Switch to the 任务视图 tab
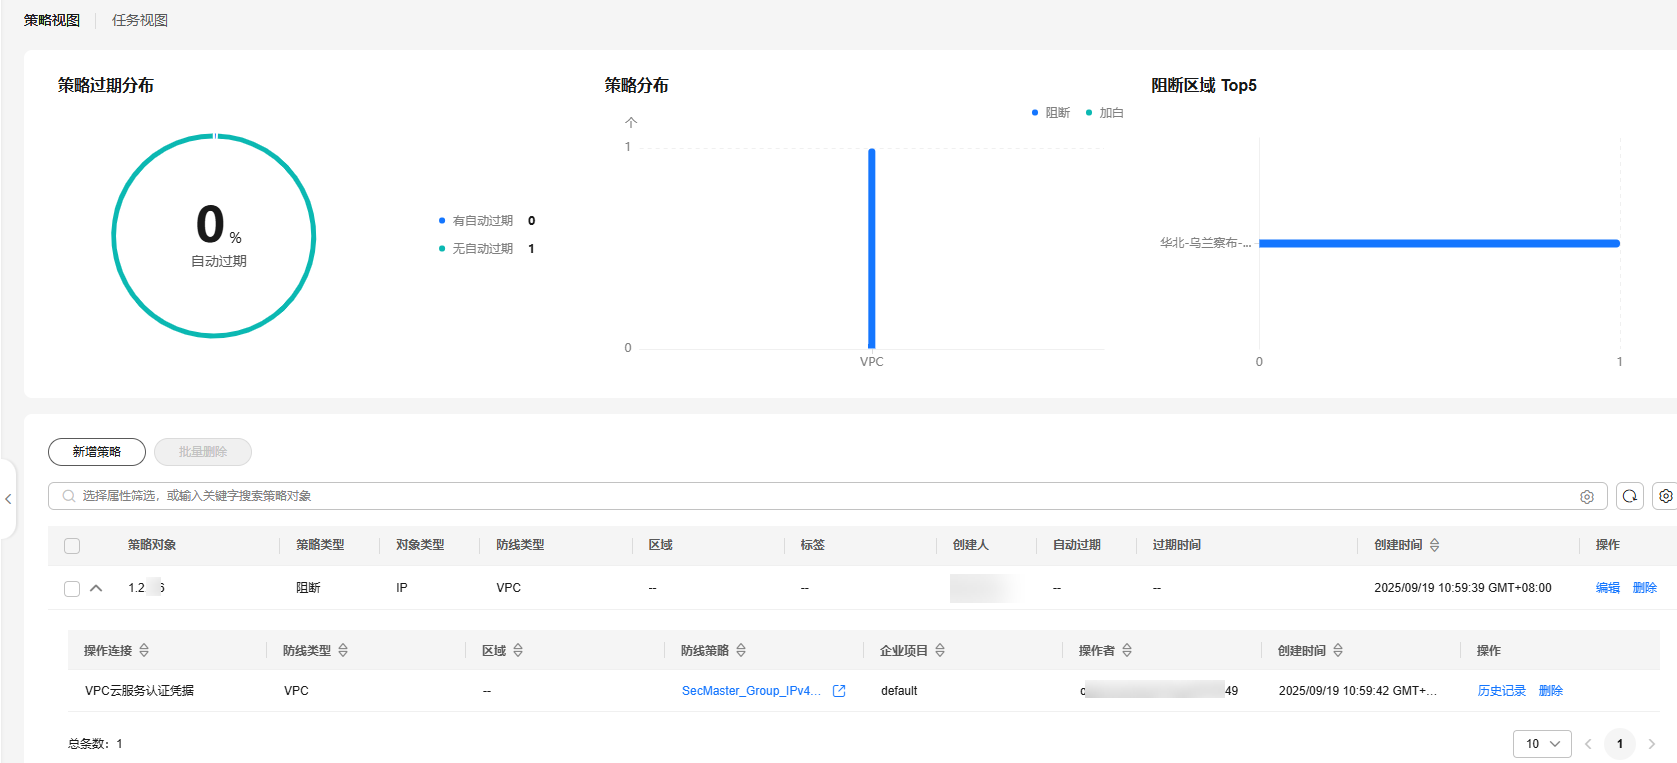The image size is (1677, 763). 140,20
